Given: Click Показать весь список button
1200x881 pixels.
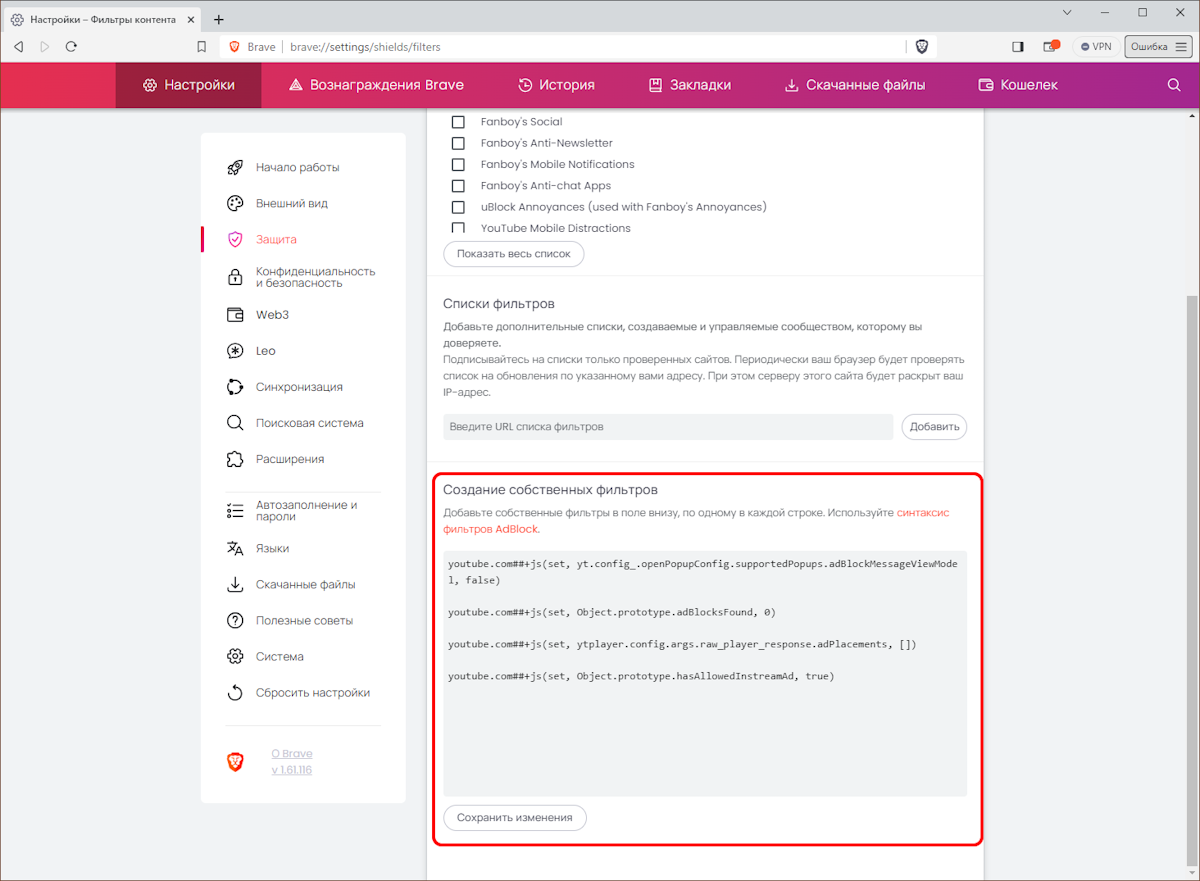Looking at the screenshot, I should (514, 254).
